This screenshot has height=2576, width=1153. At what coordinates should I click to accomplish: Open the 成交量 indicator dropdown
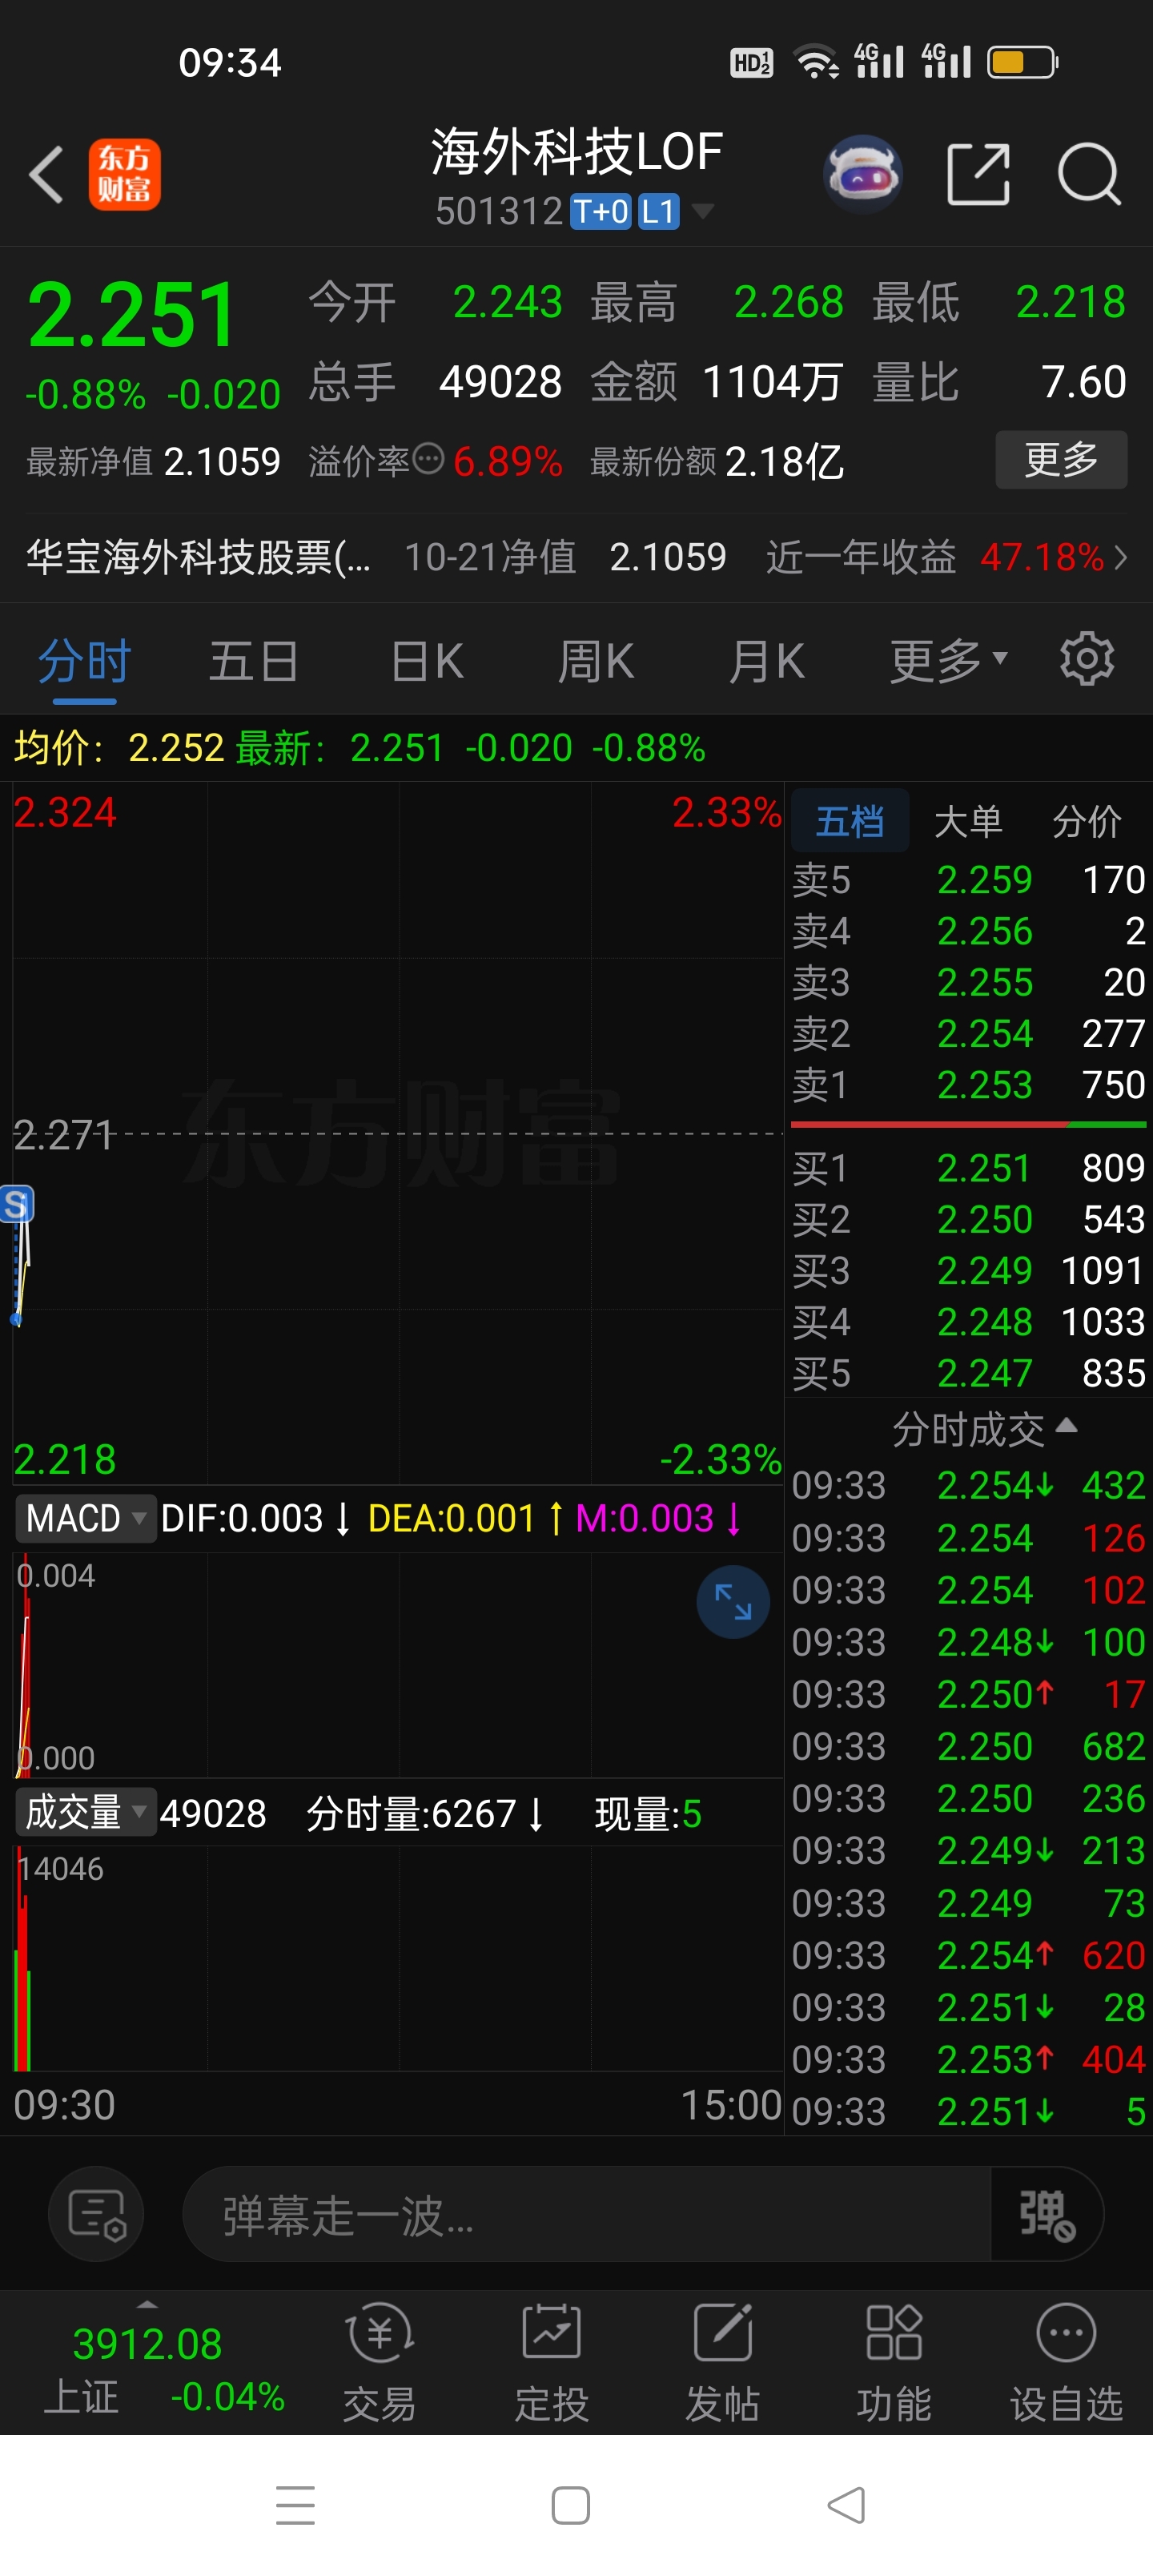coord(85,1812)
